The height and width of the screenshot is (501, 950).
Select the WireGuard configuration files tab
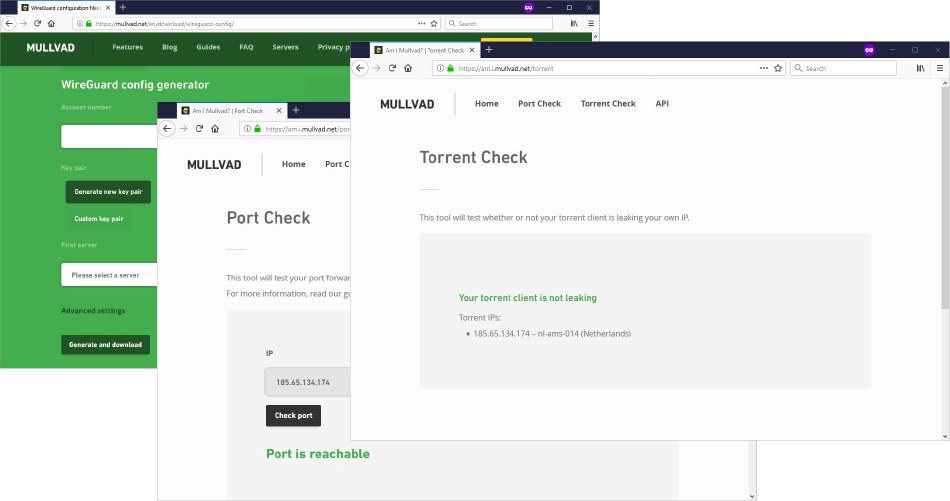[x=66, y=8]
